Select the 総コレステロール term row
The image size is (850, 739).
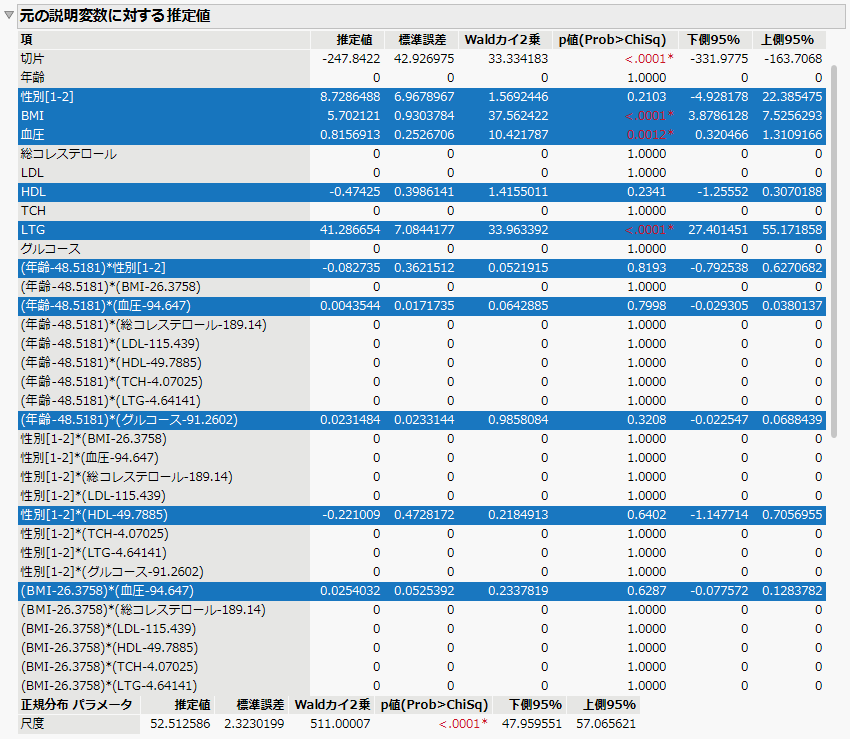pos(422,153)
